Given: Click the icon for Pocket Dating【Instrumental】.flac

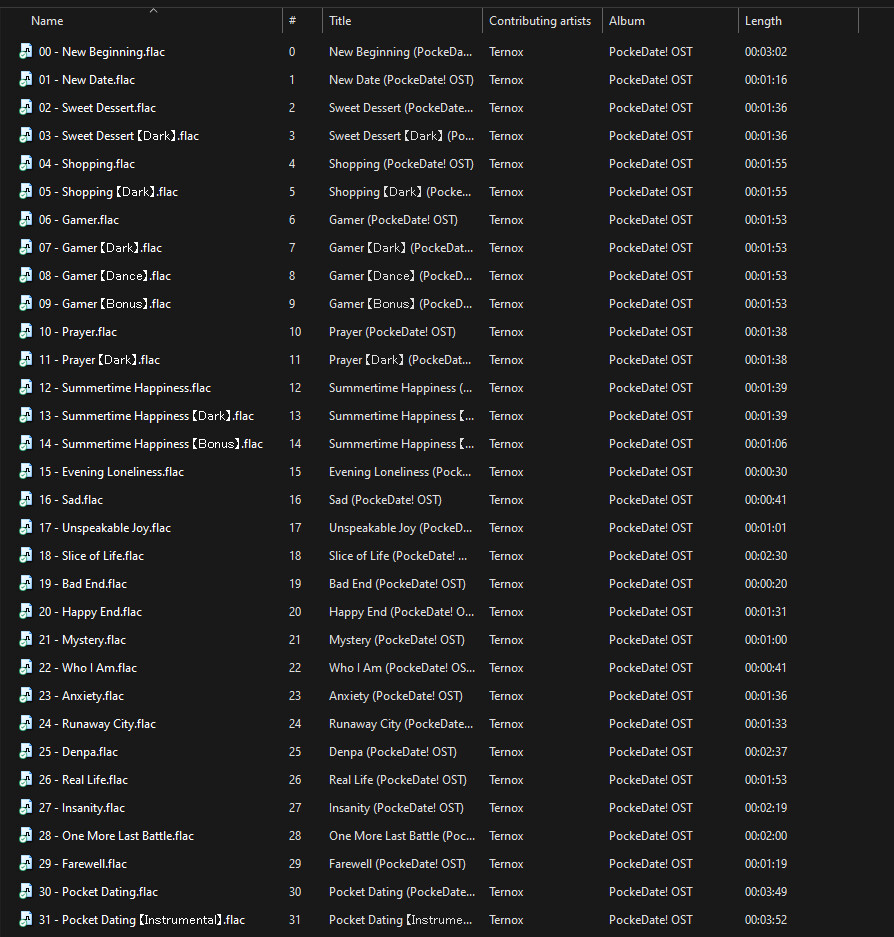Looking at the screenshot, I should tap(26, 920).
